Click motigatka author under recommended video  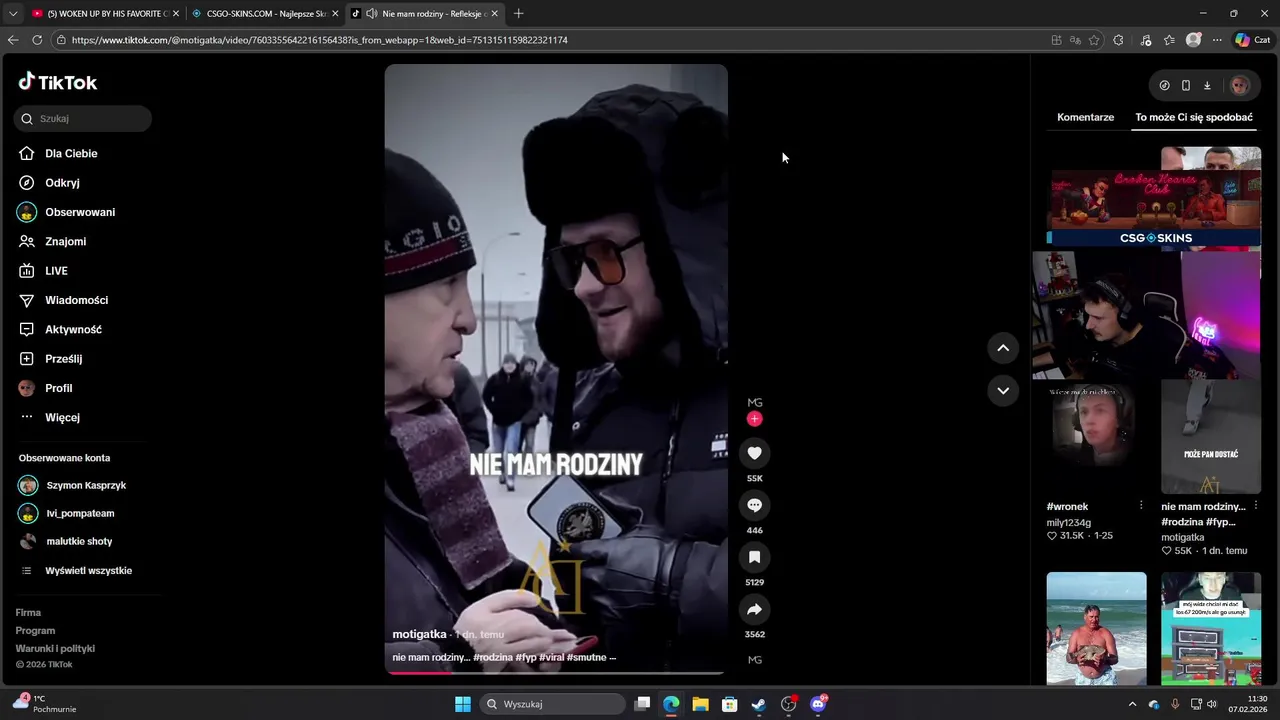click(1183, 537)
